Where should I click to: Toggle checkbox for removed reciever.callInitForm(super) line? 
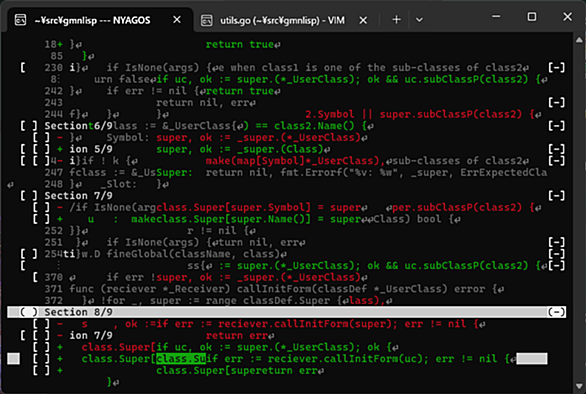tap(41, 324)
